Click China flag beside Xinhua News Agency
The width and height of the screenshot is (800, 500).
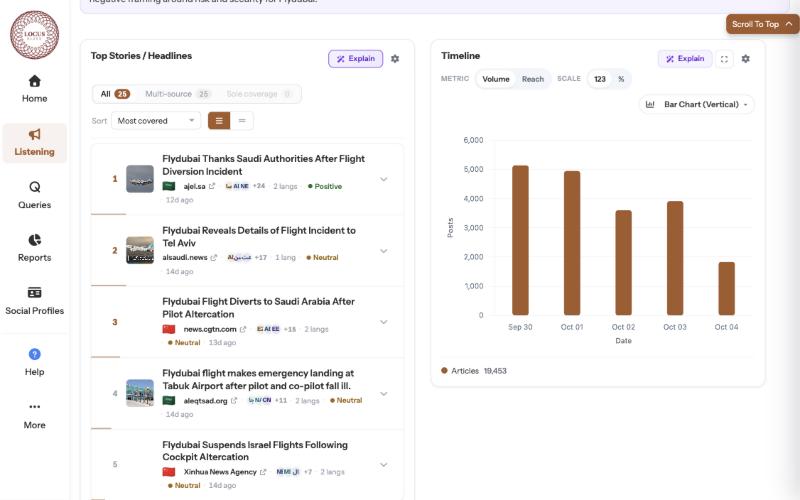tap(169, 472)
